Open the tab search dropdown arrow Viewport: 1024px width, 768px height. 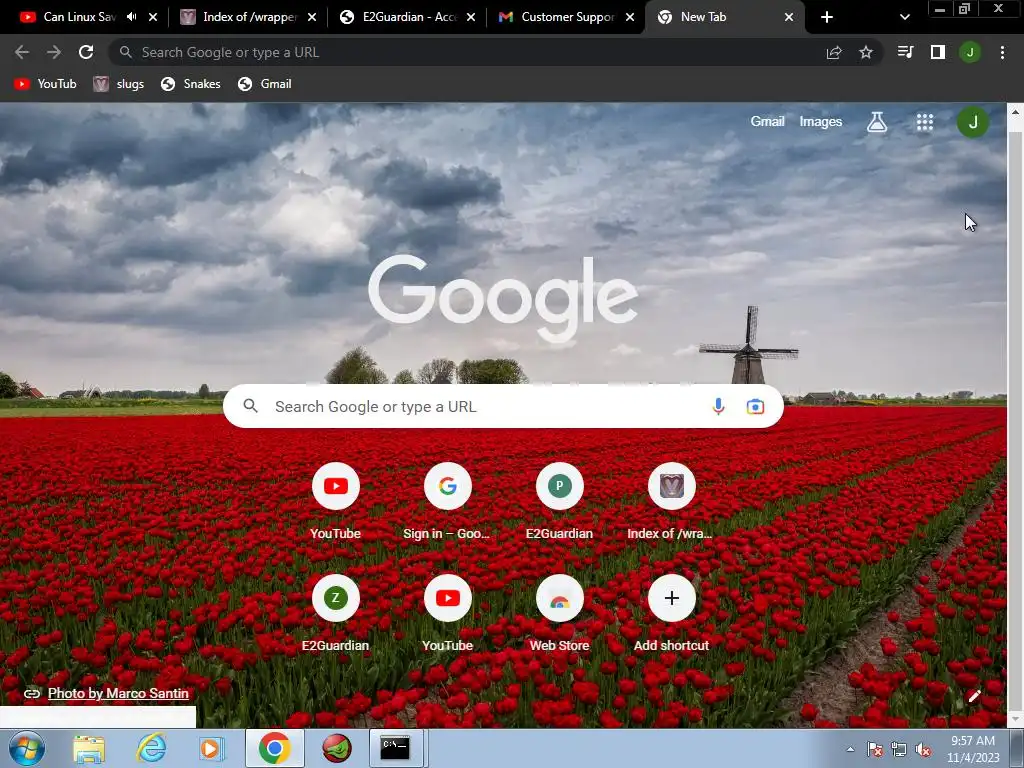pos(904,17)
